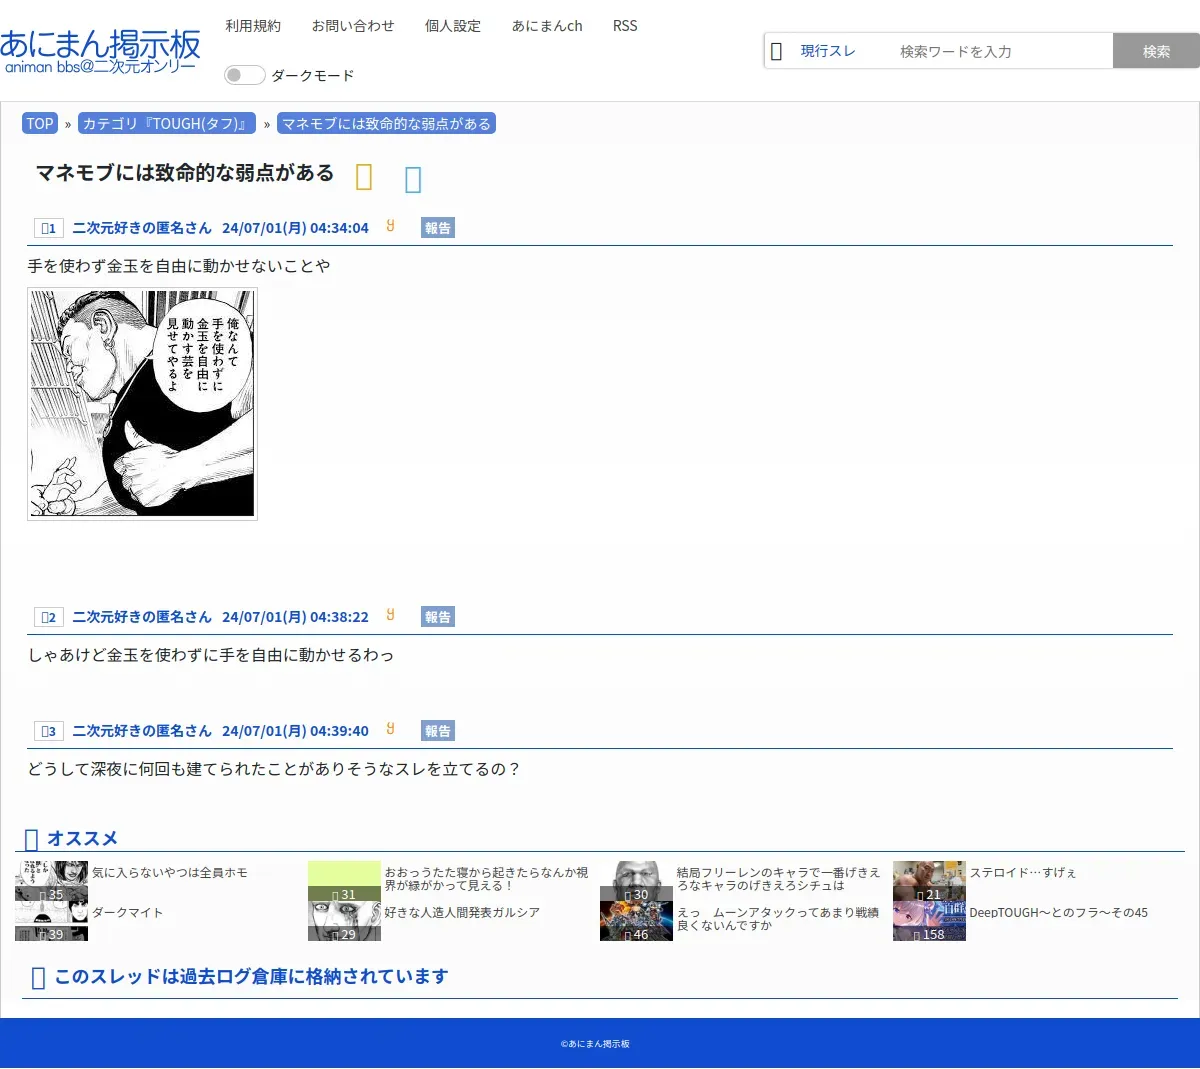The image size is (1200, 1069).
Task: Click the orange icon on post 2 header
Action: 390,615
